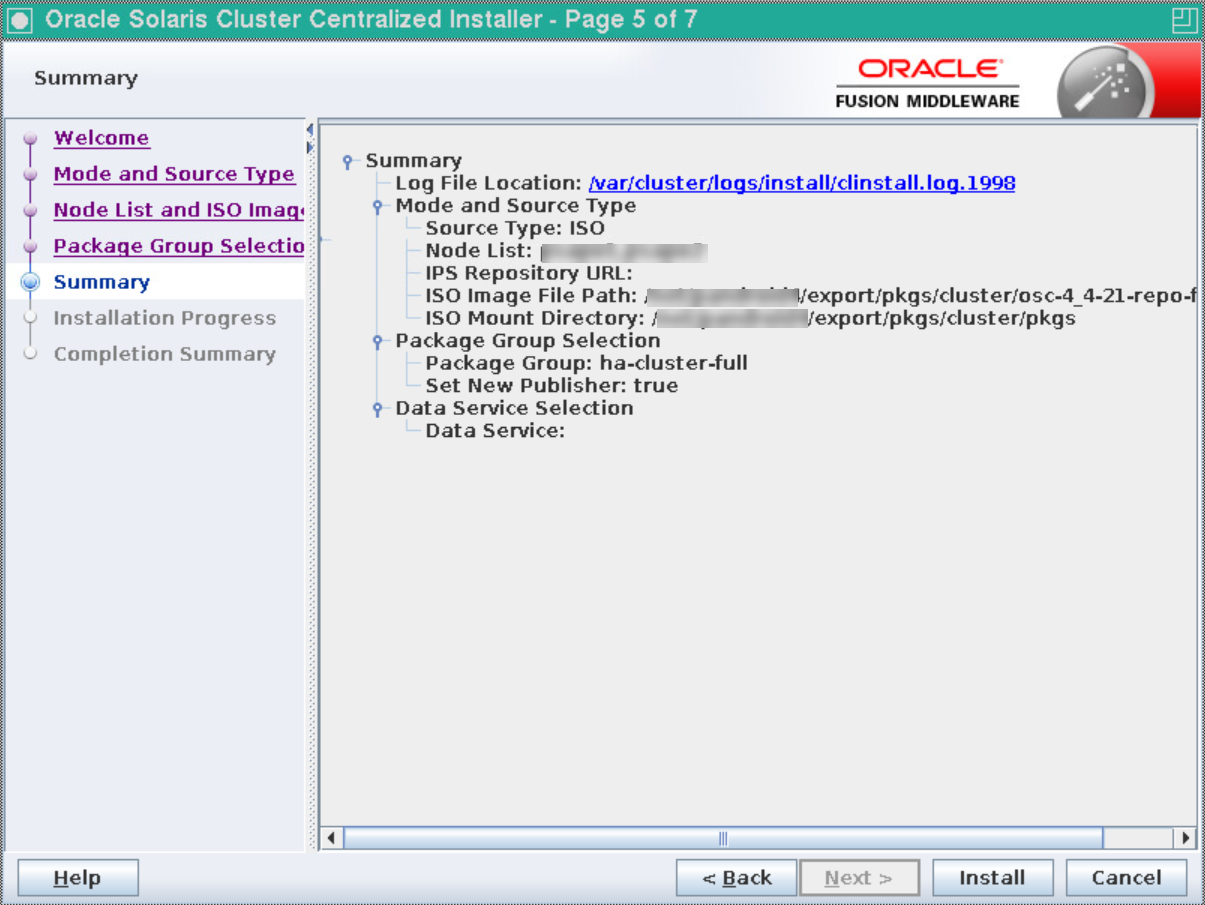Click the Mode and Source Type step bullet
This screenshot has width=1205, height=905.
click(x=31, y=175)
